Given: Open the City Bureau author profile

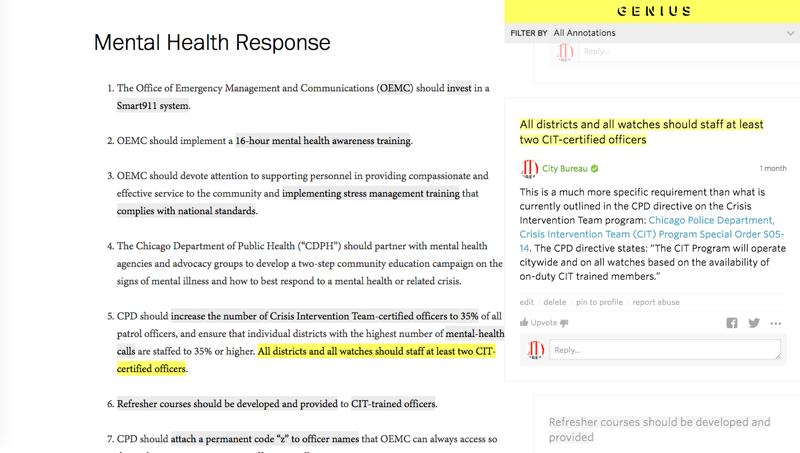Looking at the screenshot, I should click(x=564, y=168).
